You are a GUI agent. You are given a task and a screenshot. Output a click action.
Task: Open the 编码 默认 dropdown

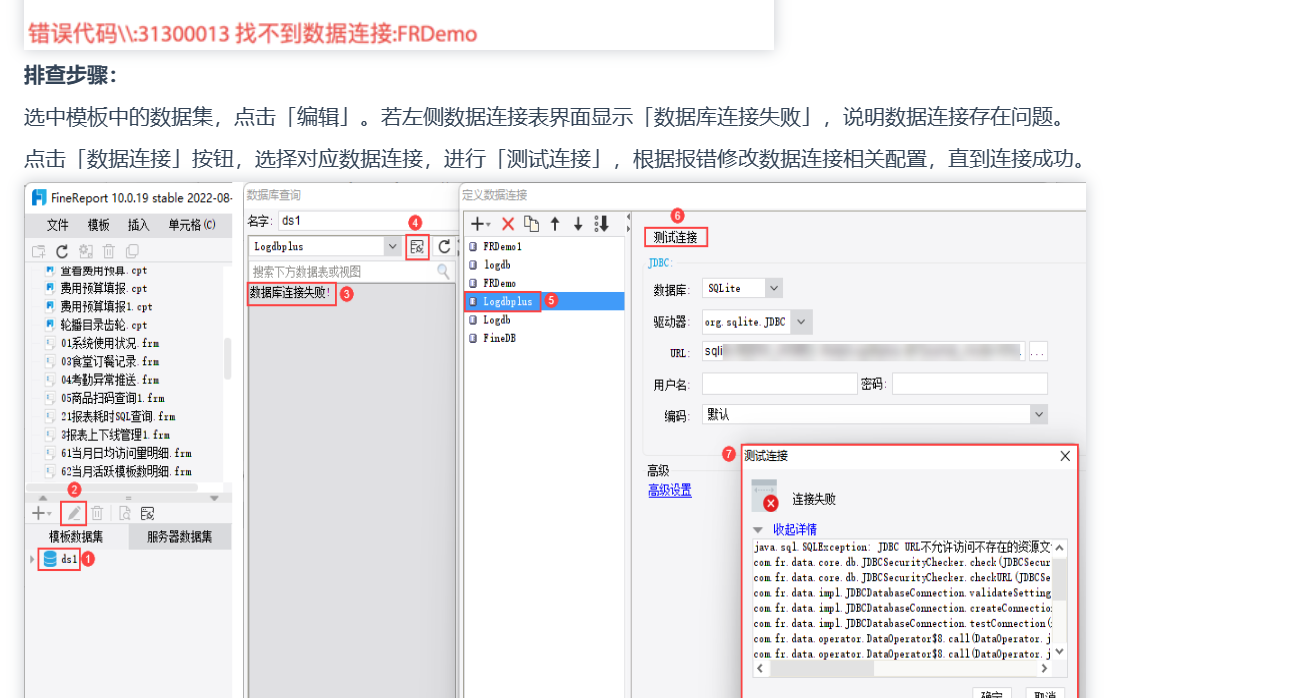[1039, 414]
